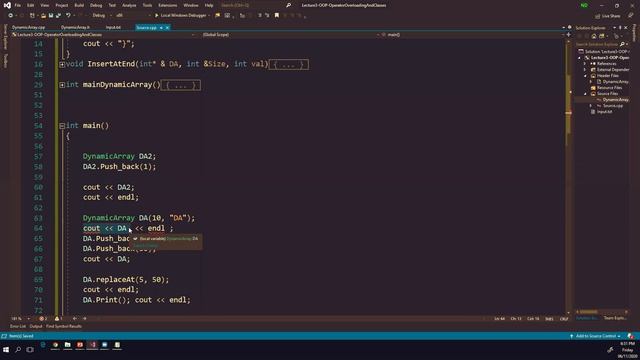
Task: Click the Live Share icon
Action: (597, 16)
